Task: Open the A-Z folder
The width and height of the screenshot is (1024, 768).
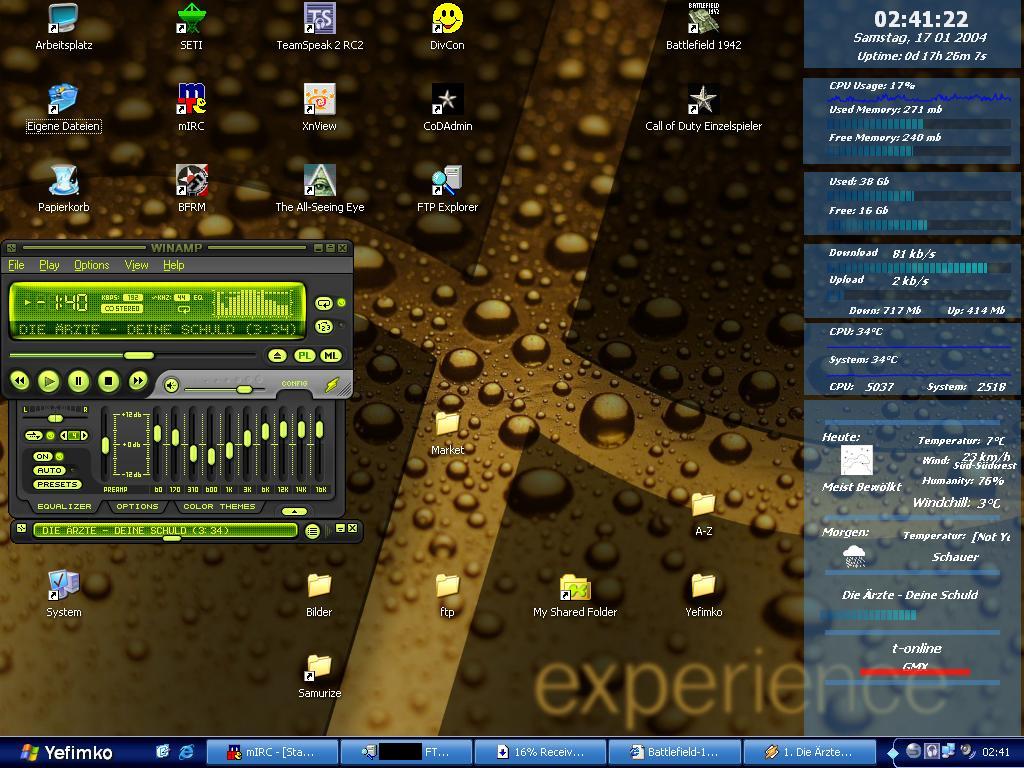Action: (703, 514)
